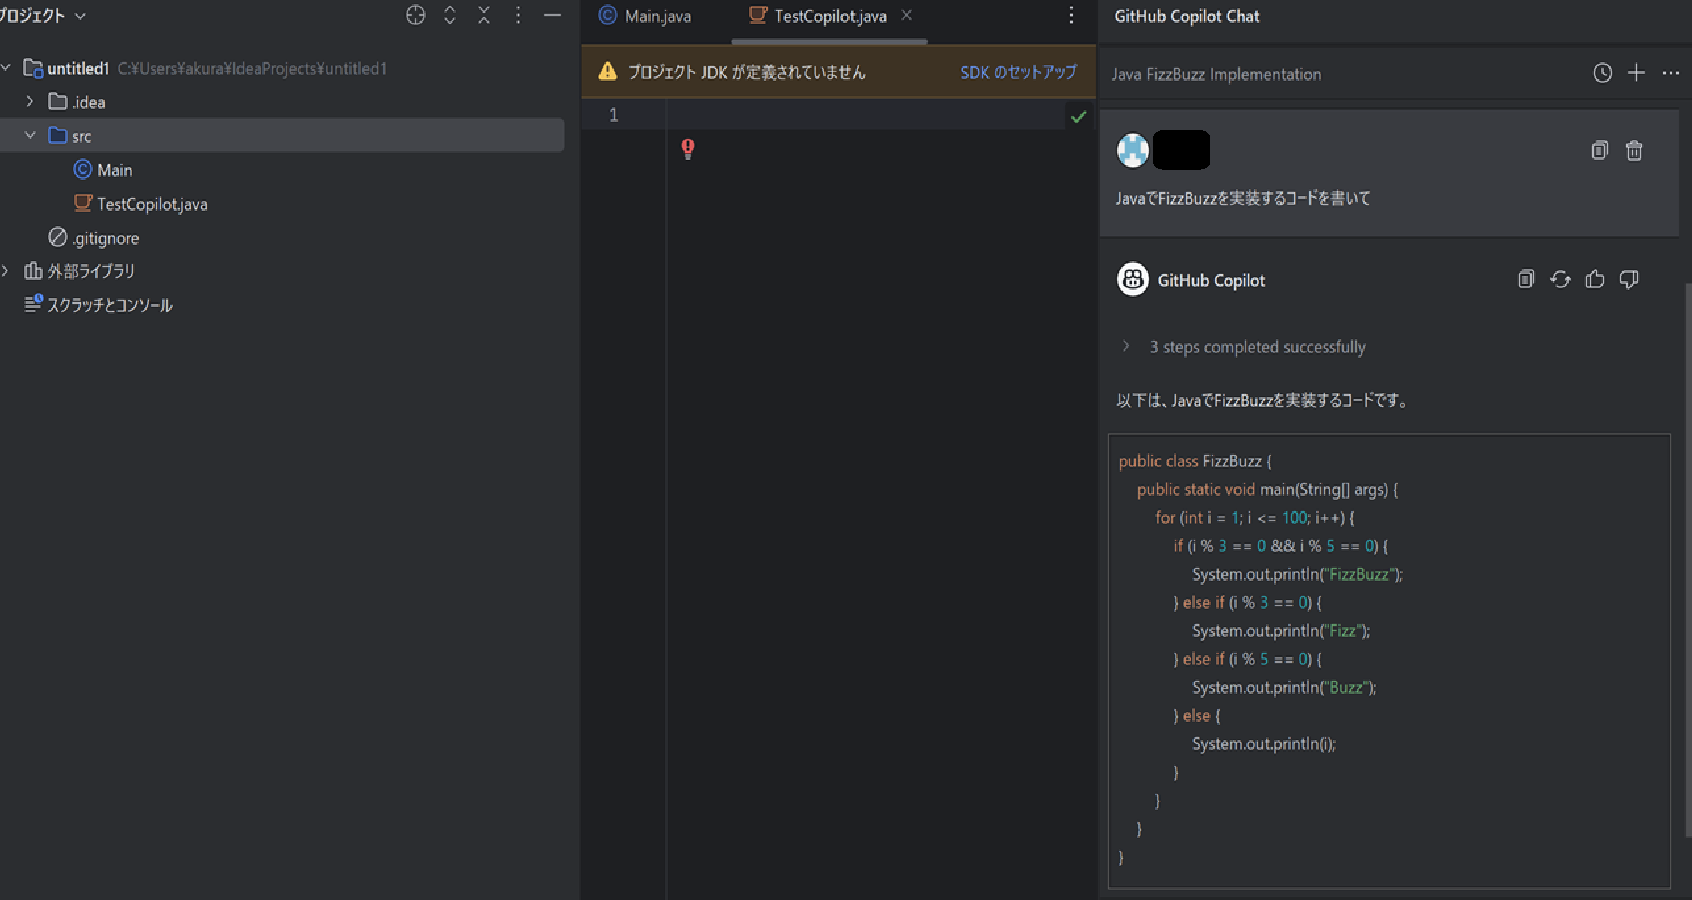Select TestCopilot.java in project tree
This screenshot has width=1692, height=900.
[141, 204]
